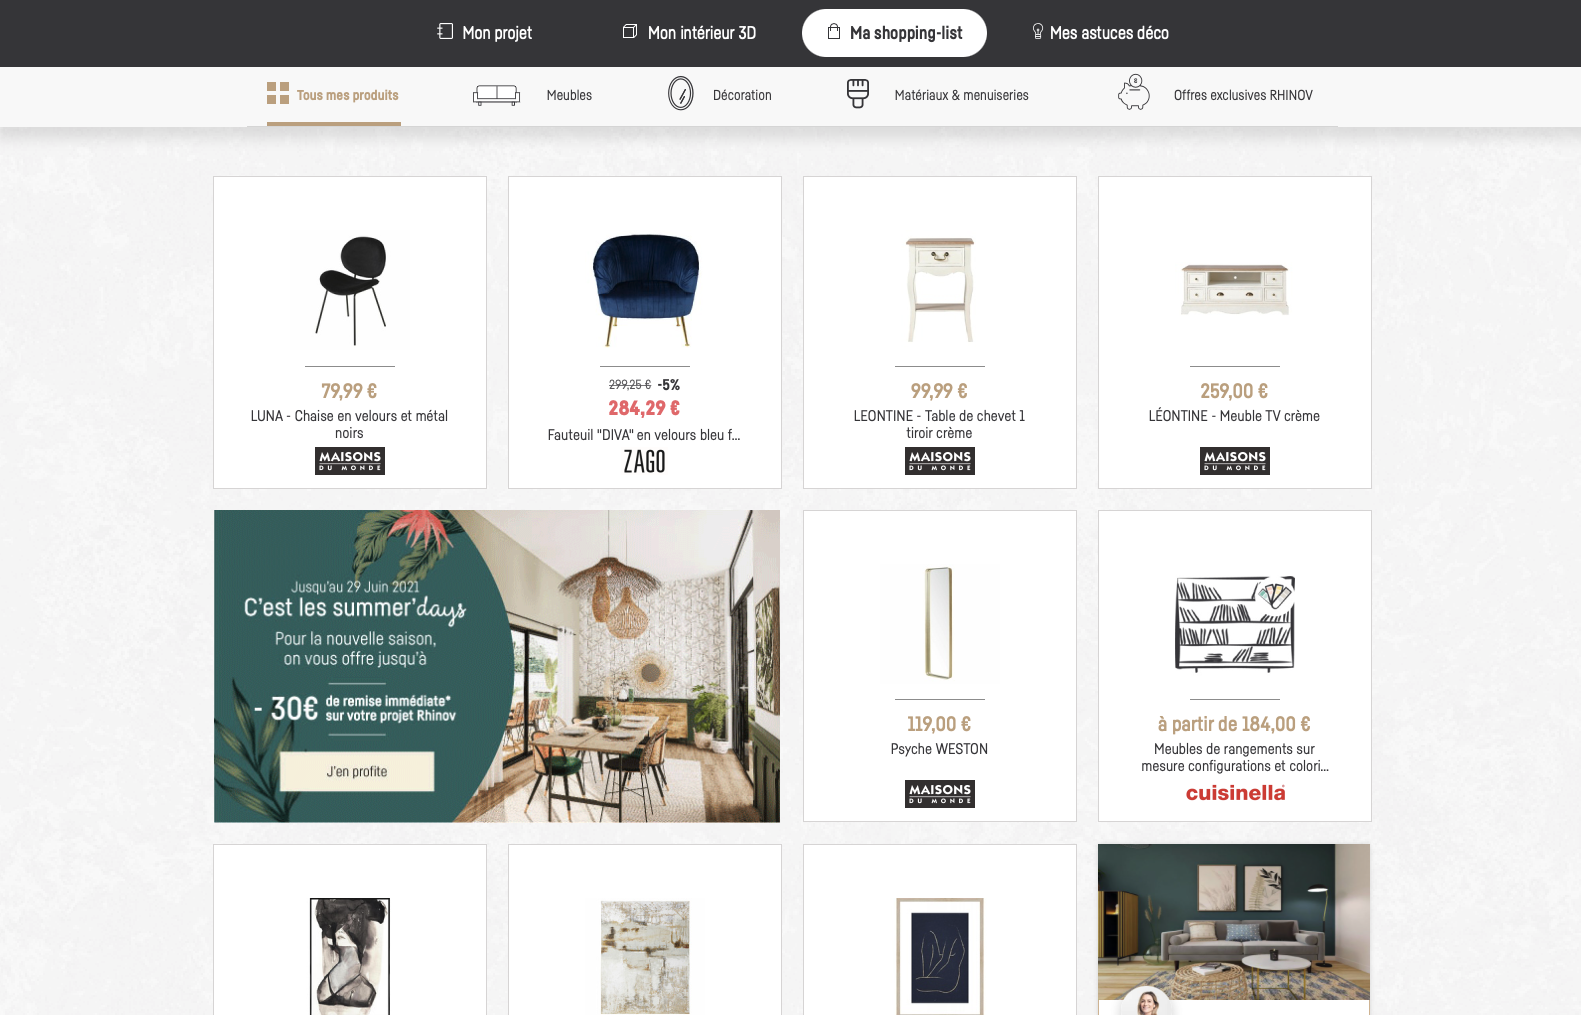Select the paintbrush icon for Matériaux & menuiseries
1581x1015 pixels.
[x=858, y=94]
